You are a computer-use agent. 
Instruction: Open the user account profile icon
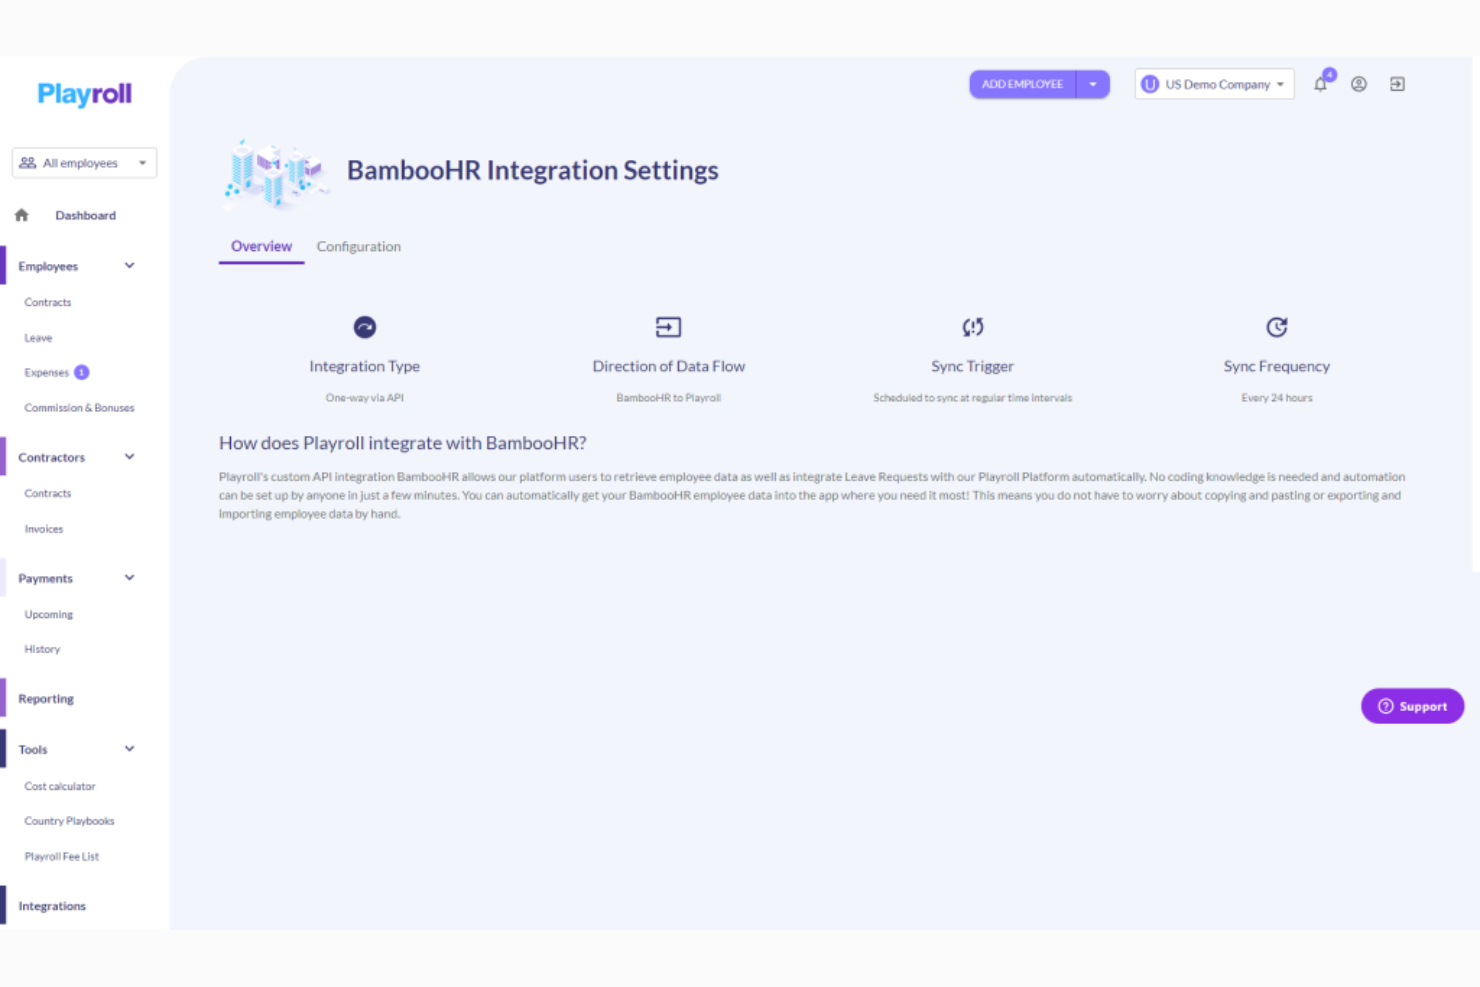[1359, 84]
